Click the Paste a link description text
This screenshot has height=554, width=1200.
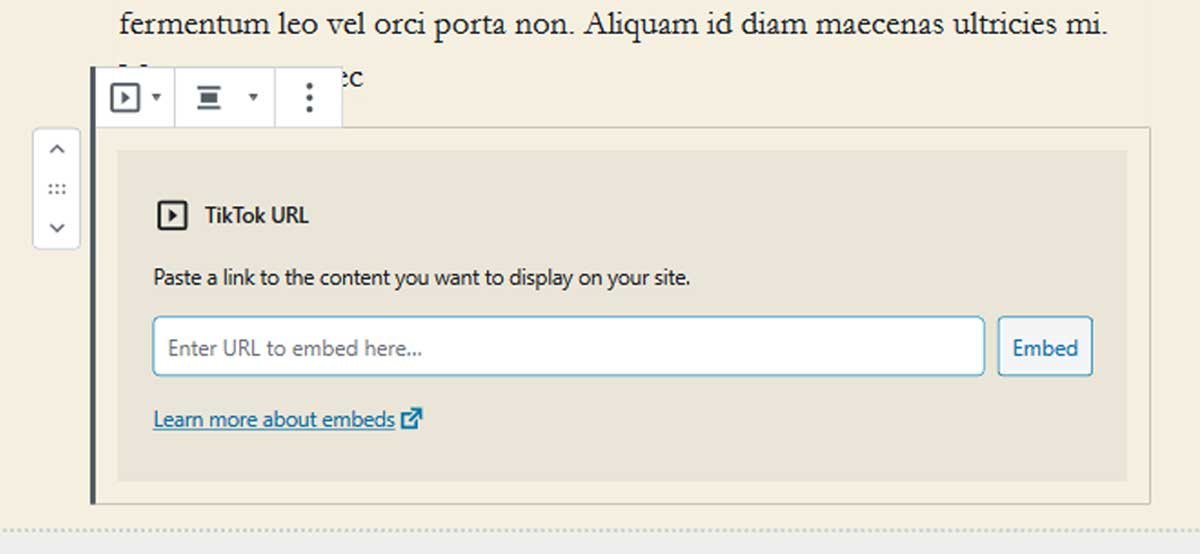(x=422, y=278)
